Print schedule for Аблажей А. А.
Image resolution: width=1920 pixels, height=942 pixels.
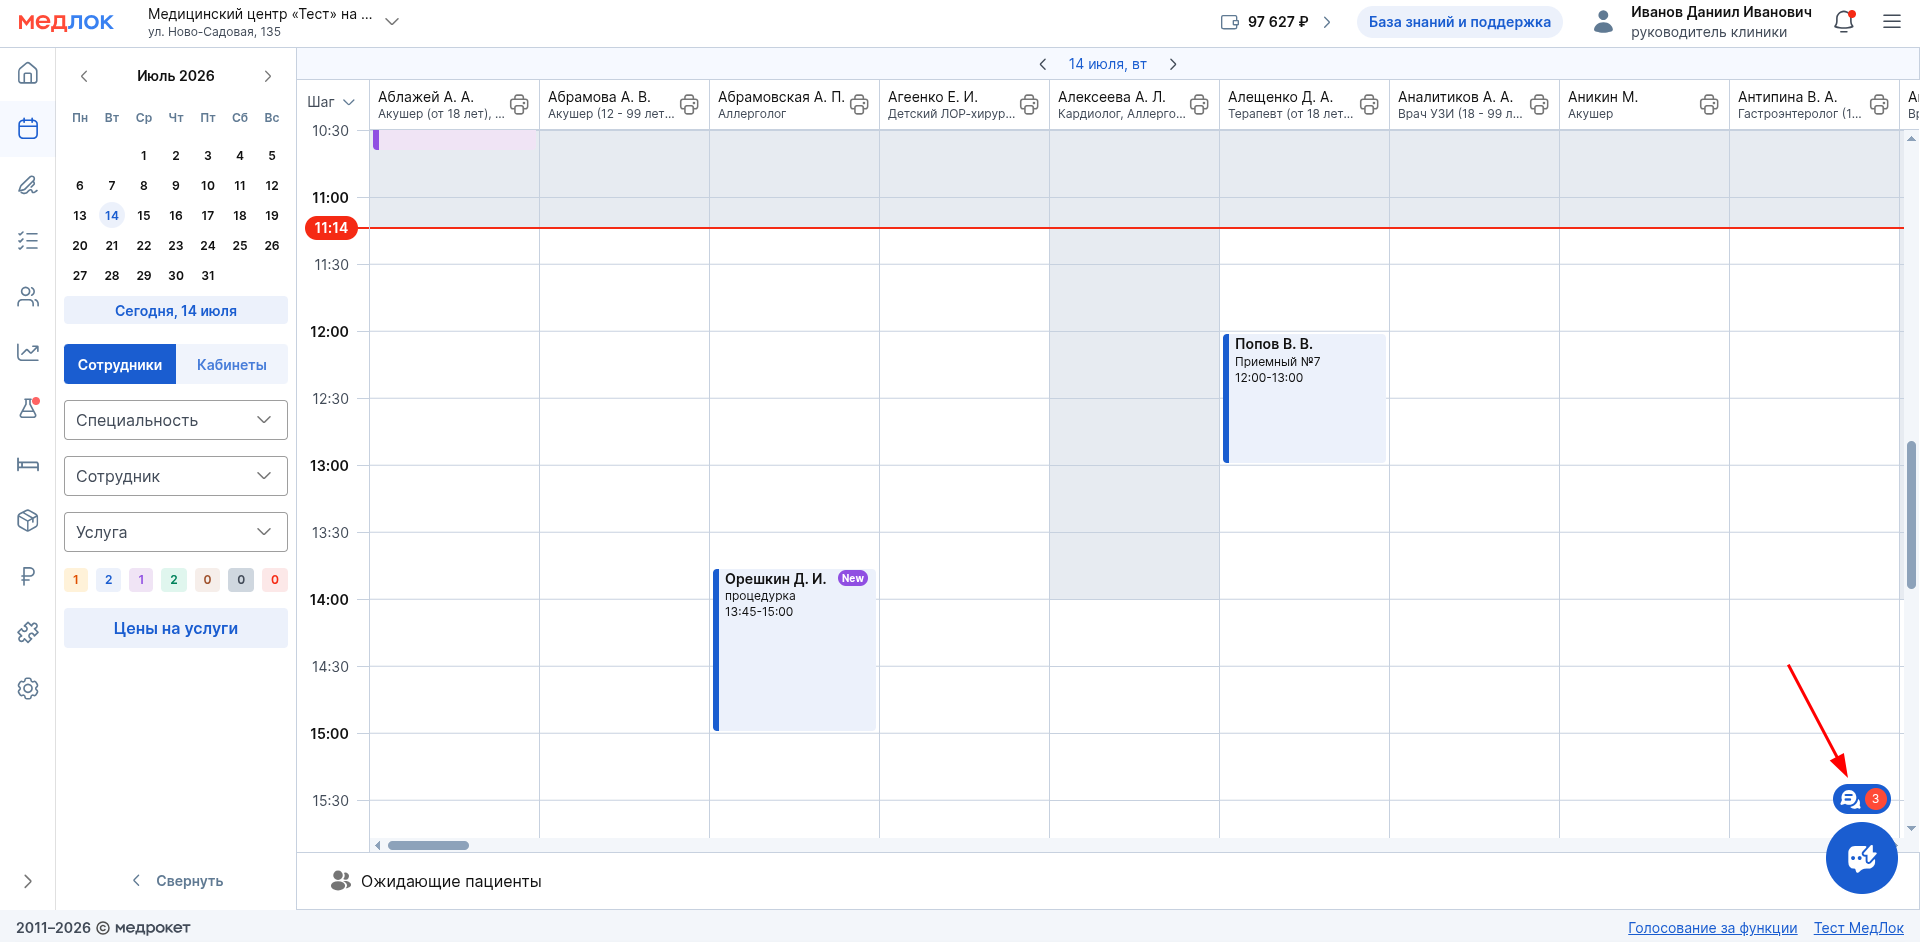(x=519, y=104)
